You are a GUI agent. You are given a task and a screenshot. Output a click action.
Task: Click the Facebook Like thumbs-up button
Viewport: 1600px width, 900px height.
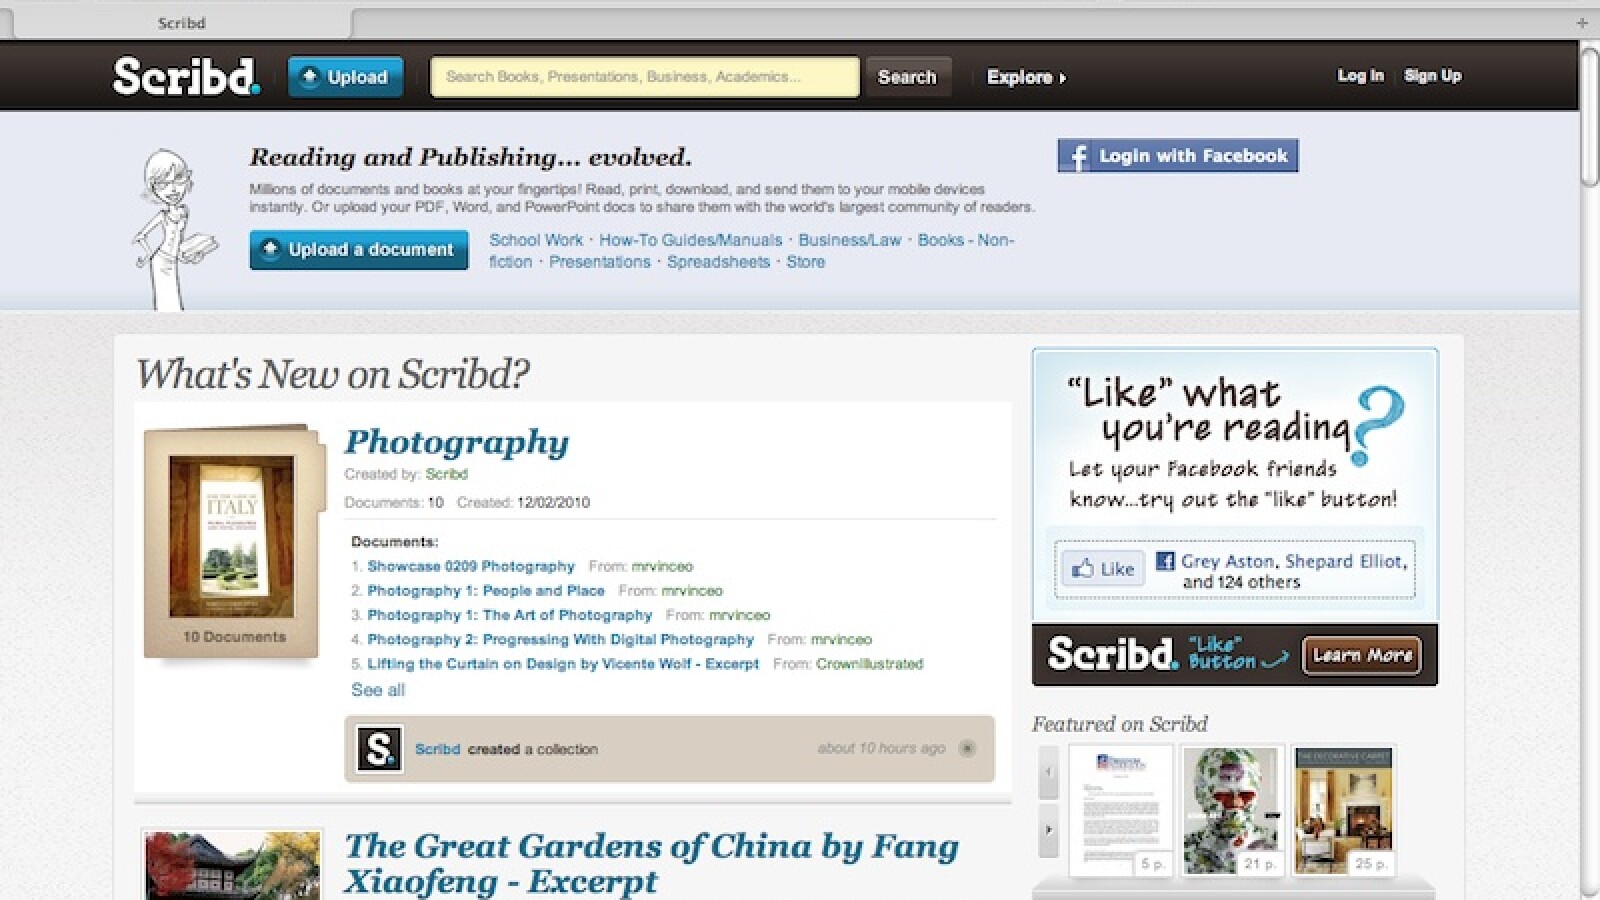[x=1103, y=569]
